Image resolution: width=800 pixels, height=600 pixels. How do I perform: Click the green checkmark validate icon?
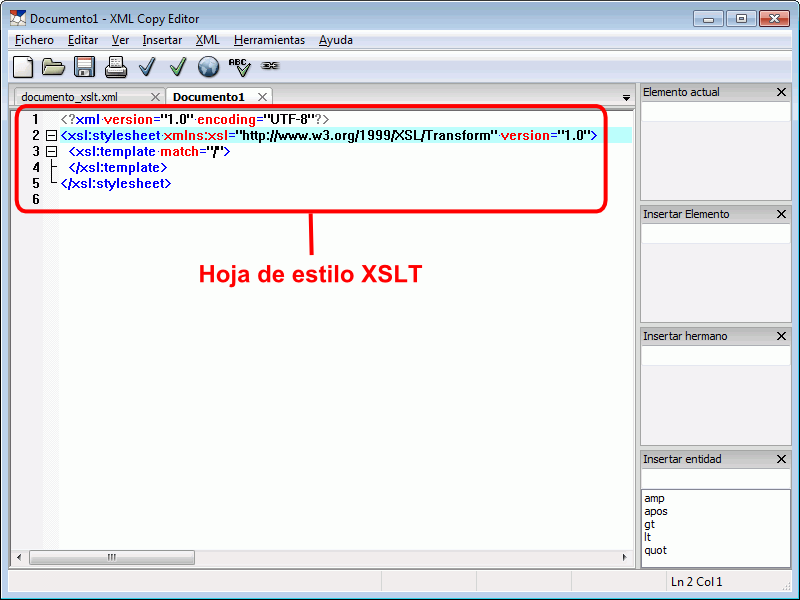tap(178, 67)
